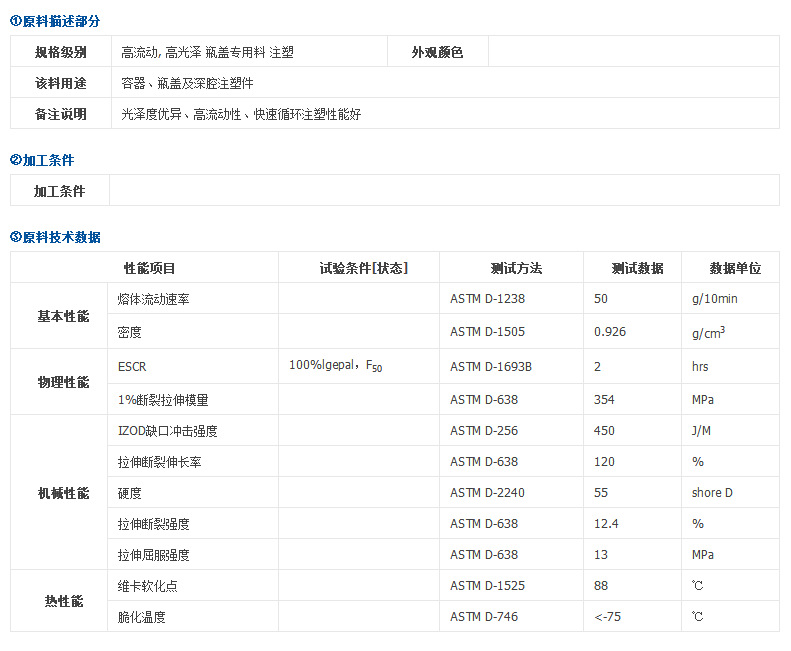Click the circled 3 icon beside 原料技术数据
Viewport: 791px width, 651px height.
16,237
